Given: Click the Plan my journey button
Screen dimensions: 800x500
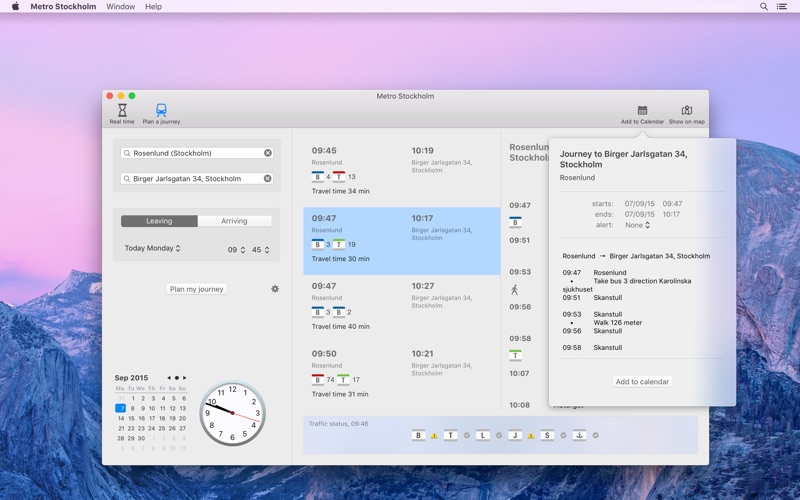Looking at the screenshot, I should pos(196,289).
